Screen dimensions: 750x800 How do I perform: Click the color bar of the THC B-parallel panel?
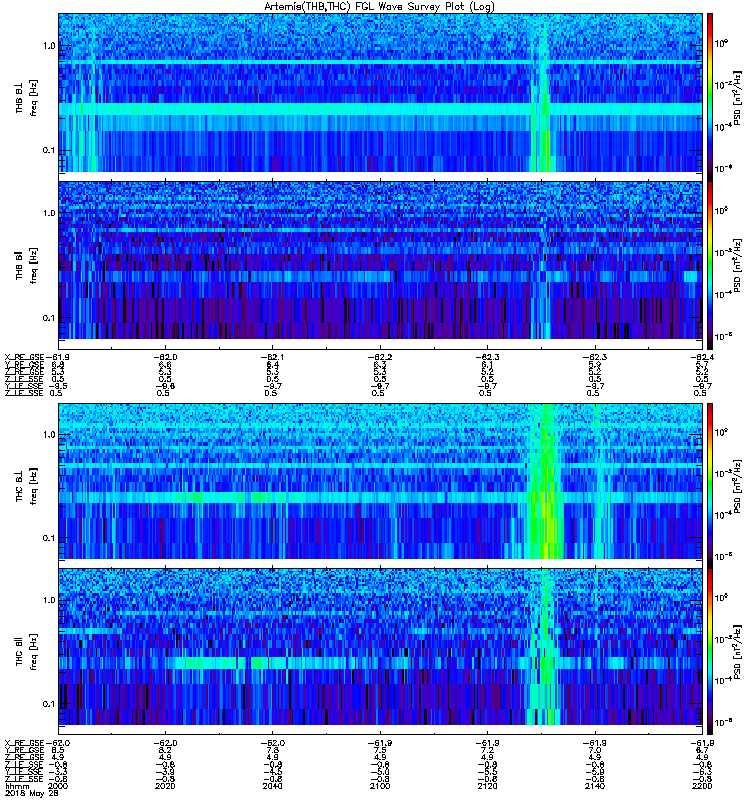[710, 652]
